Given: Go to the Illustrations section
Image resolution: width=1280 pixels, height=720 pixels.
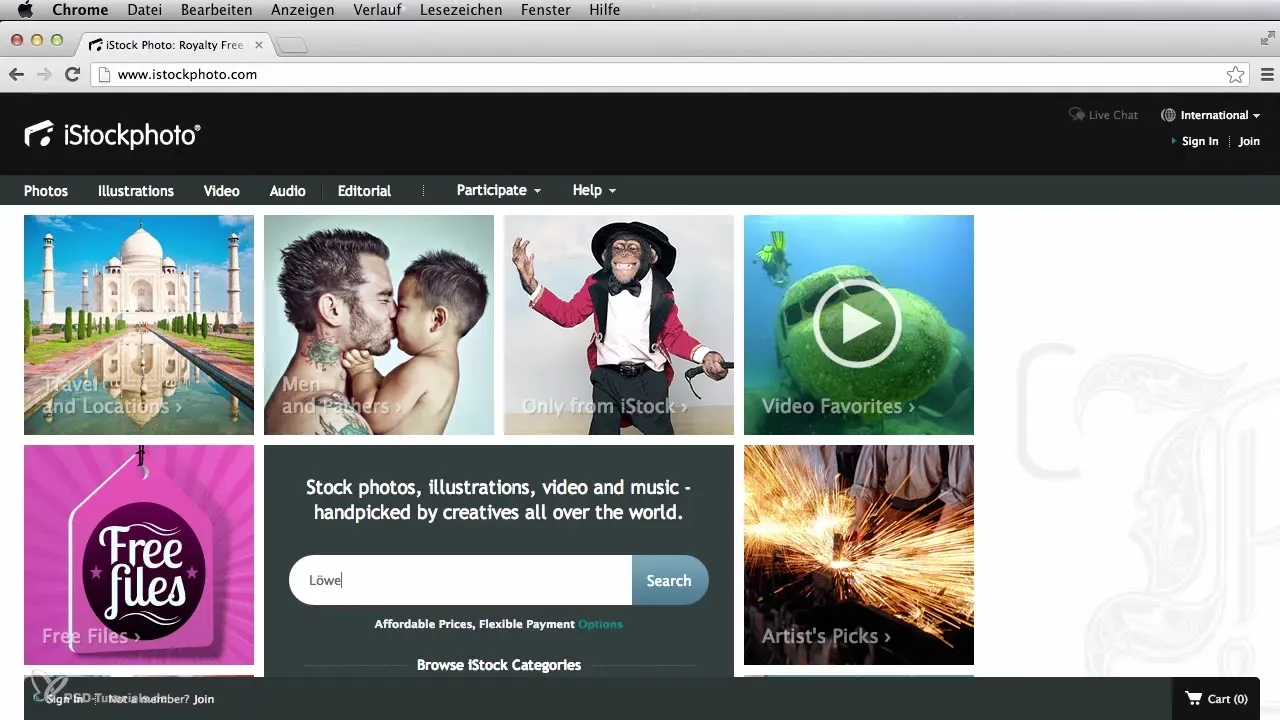Looking at the screenshot, I should click(136, 191).
